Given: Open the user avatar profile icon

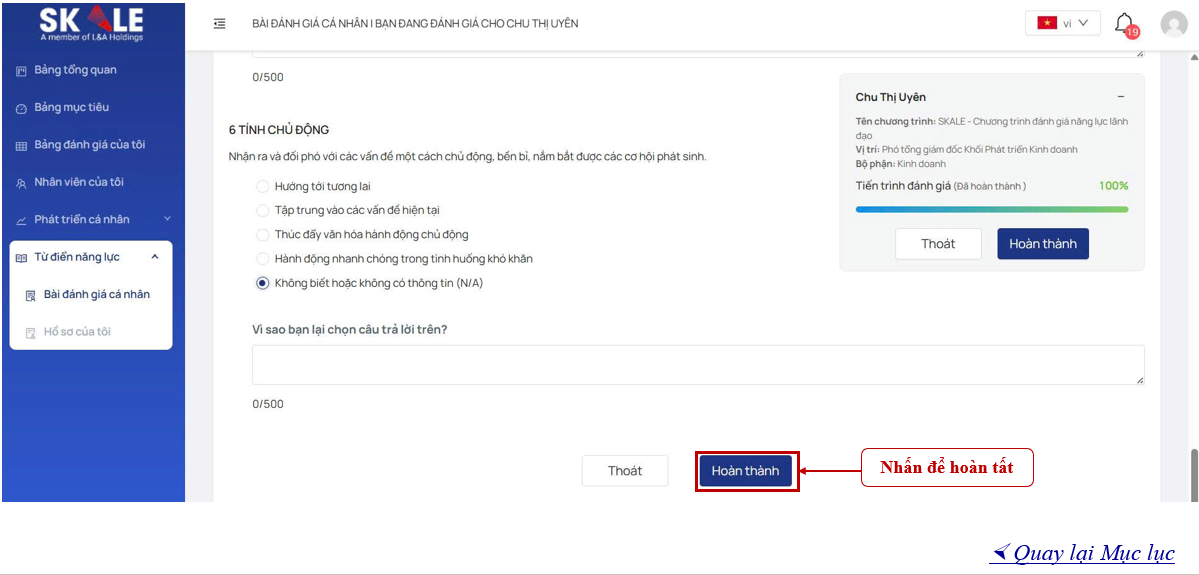Looking at the screenshot, I should coord(1173,24).
